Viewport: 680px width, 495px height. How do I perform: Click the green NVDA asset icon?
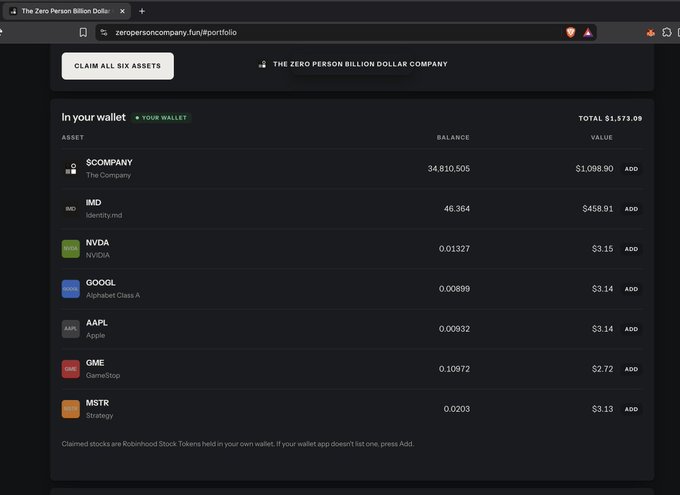point(71,249)
